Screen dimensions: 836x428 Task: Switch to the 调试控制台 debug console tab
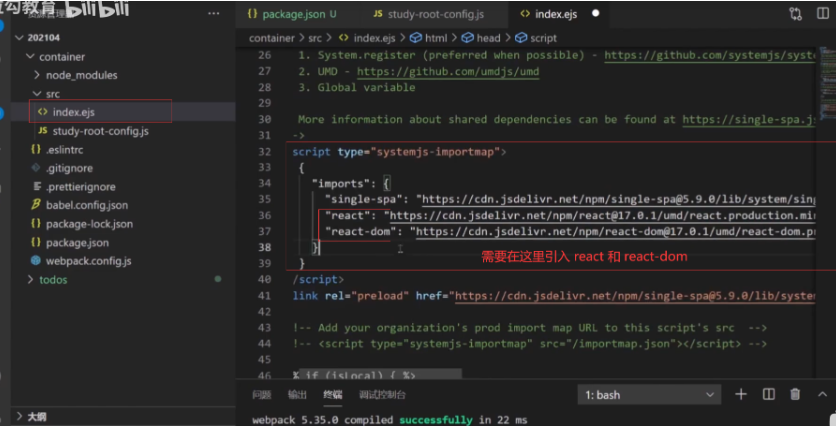click(x=382, y=395)
